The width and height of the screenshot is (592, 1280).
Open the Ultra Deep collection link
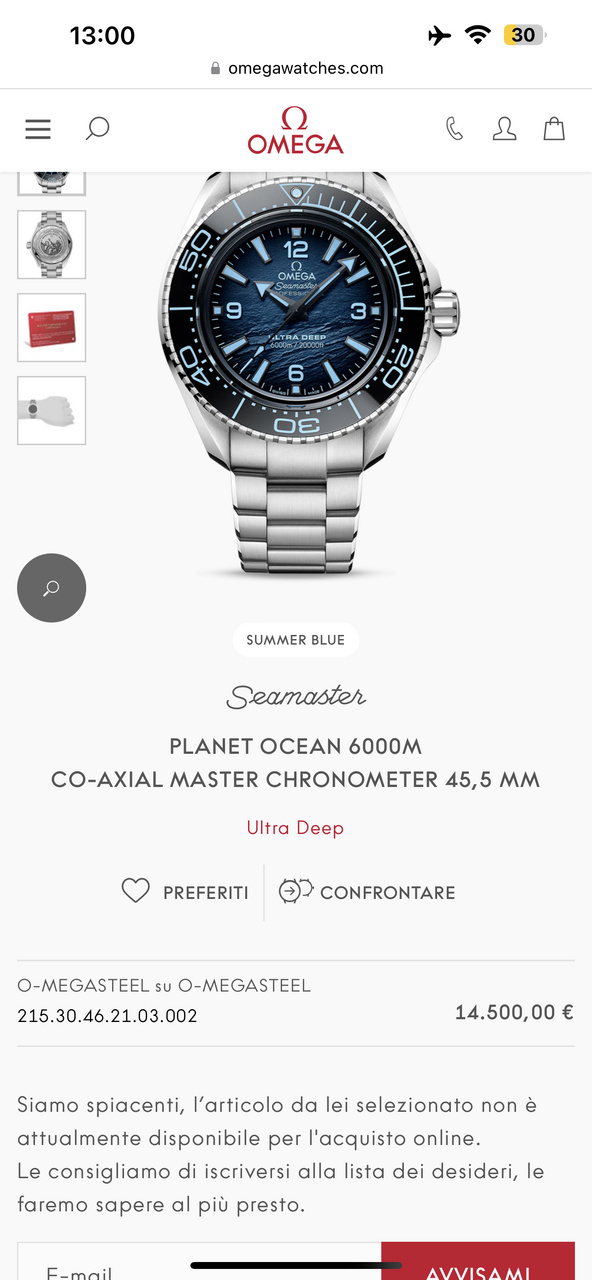pos(295,828)
